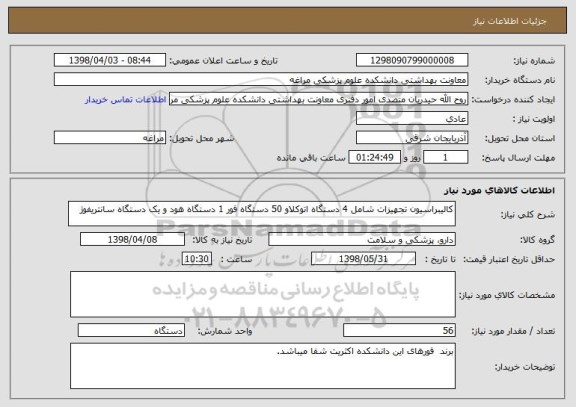Click the section heading 'اطلاعات کالاهای مورد نیاز'

click(x=500, y=190)
